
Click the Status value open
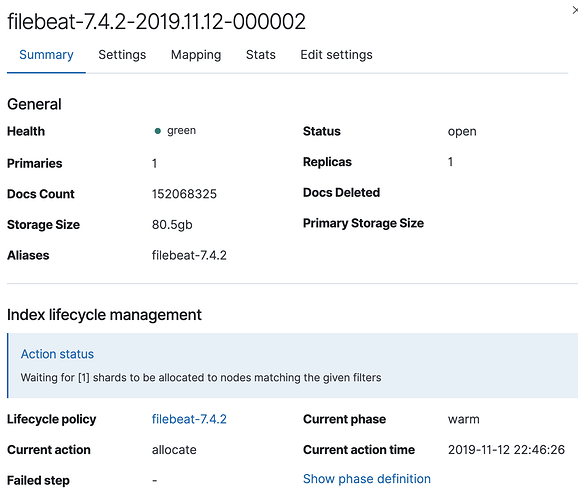tap(462, 132)
